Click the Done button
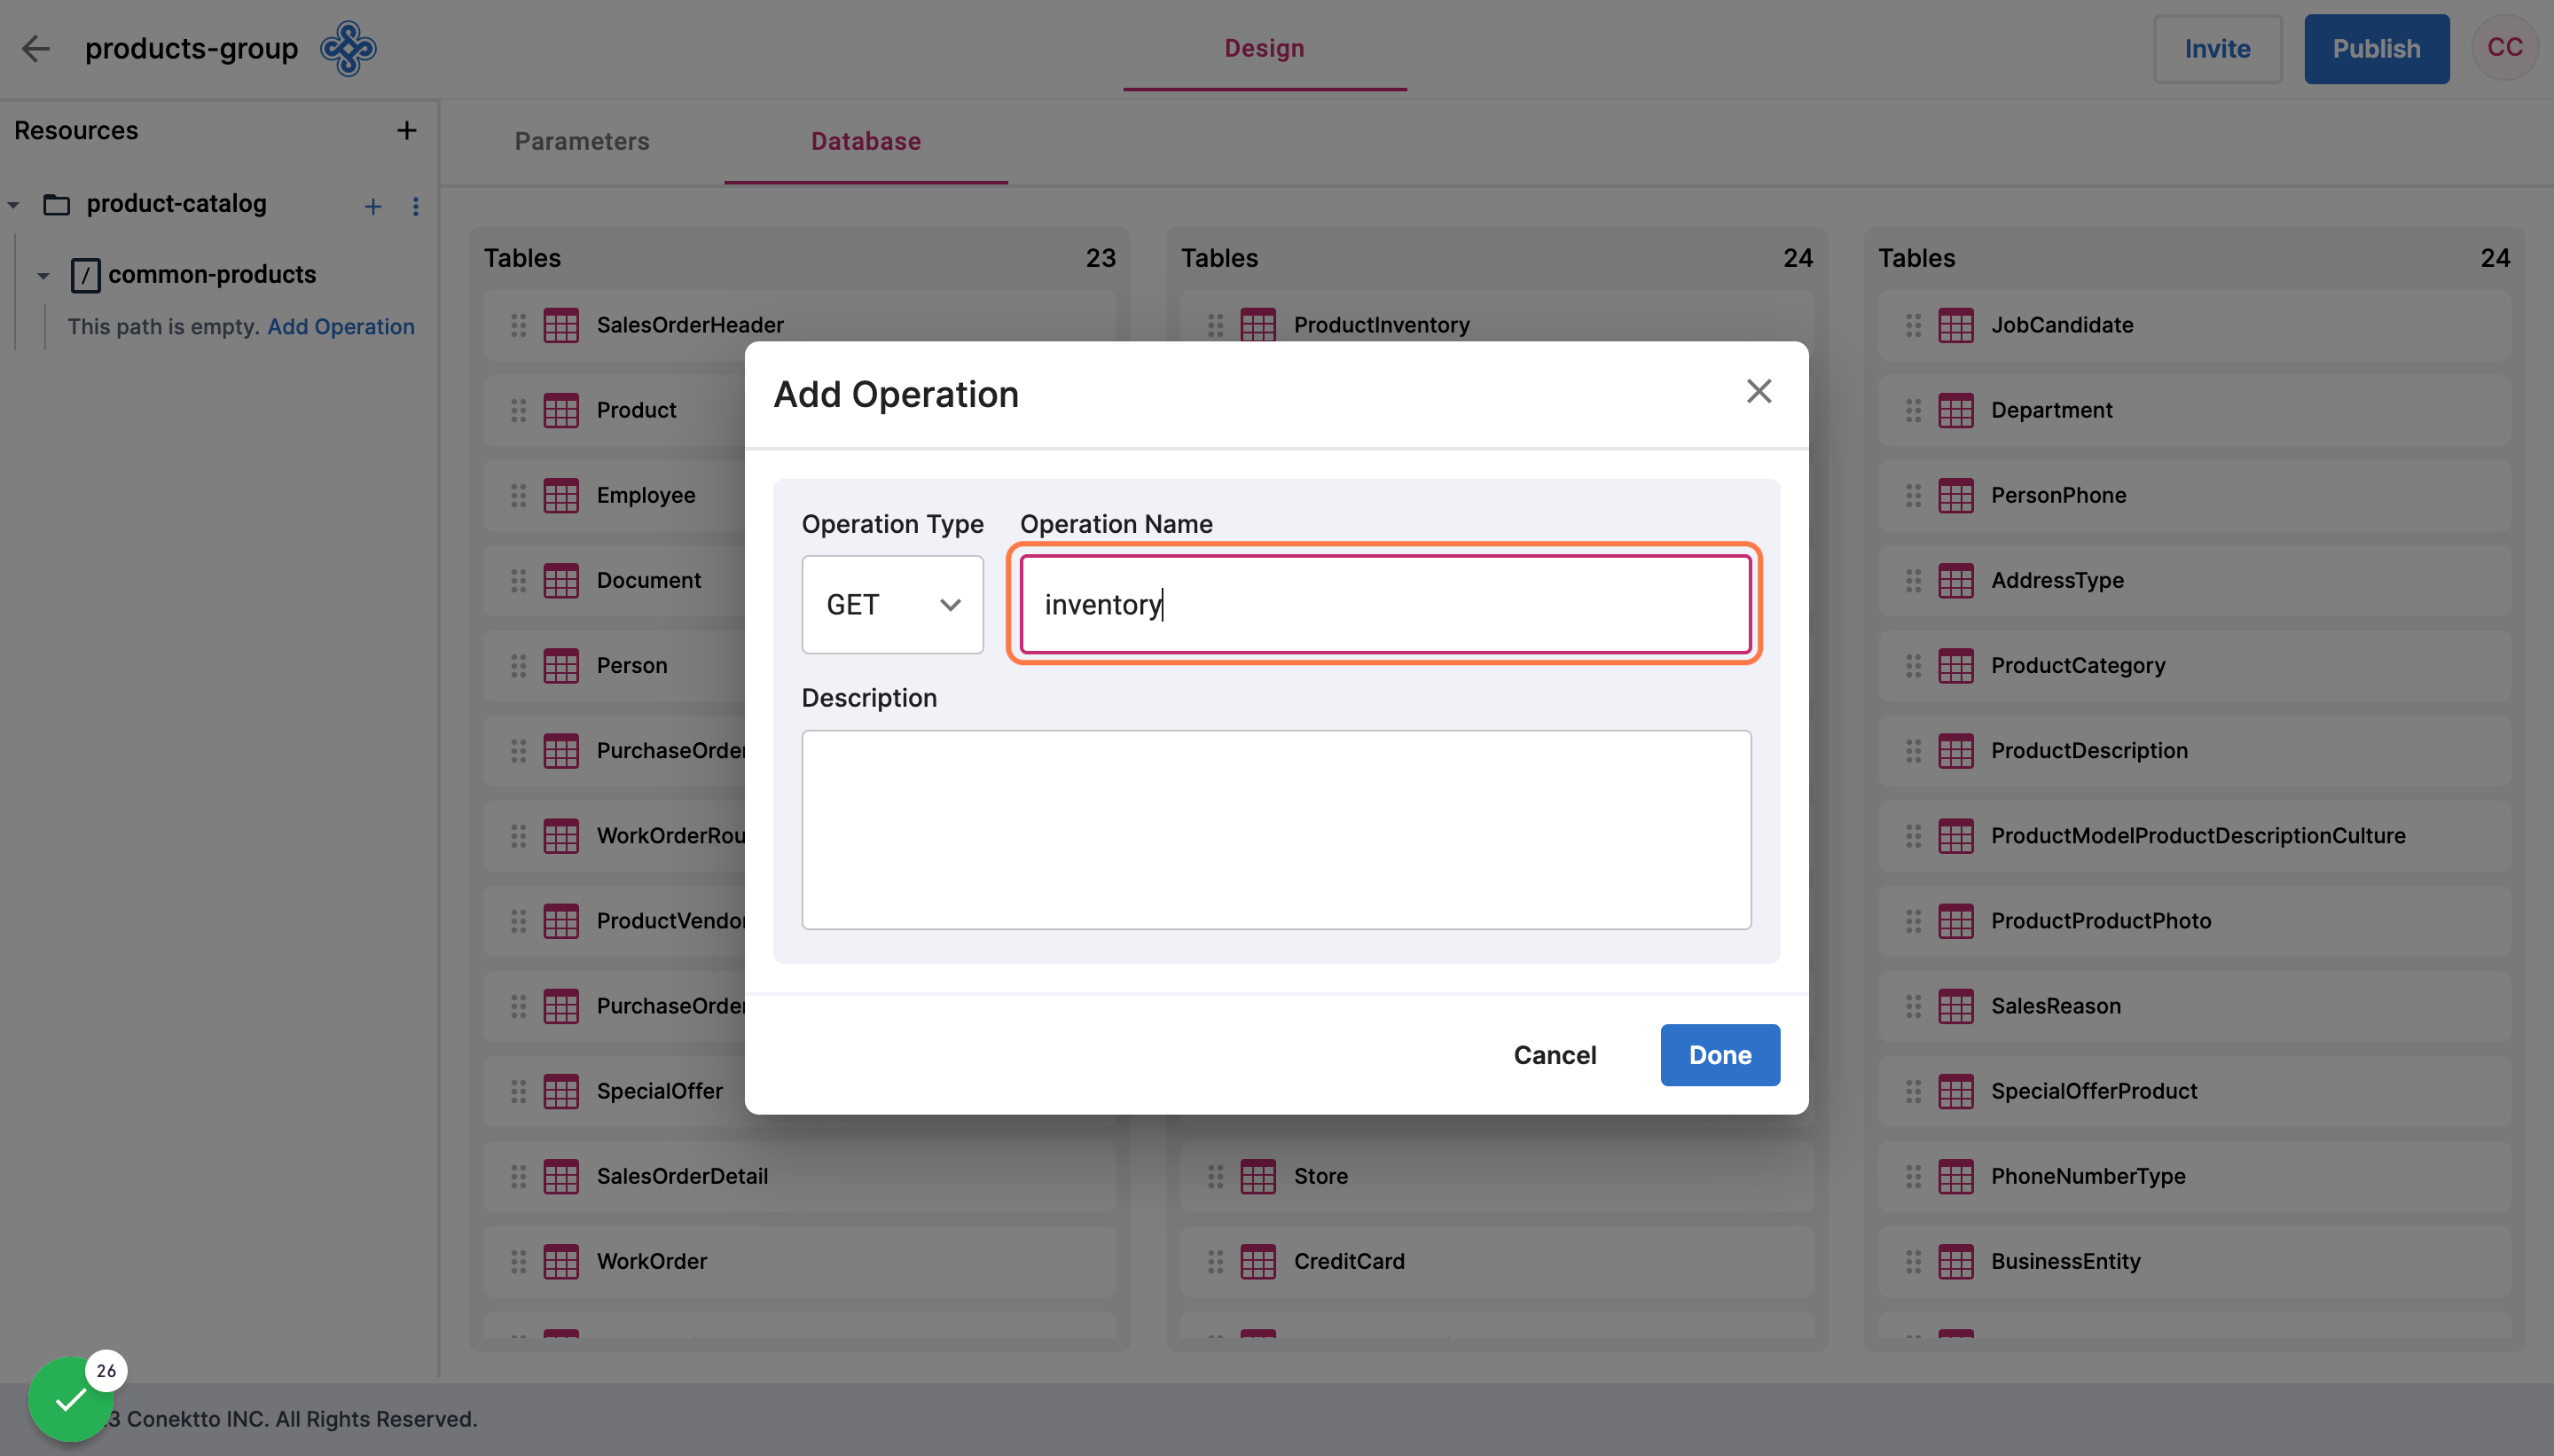Image resolution: width=2554 pixels, height=1456 pixels. pos(1719,1054)
